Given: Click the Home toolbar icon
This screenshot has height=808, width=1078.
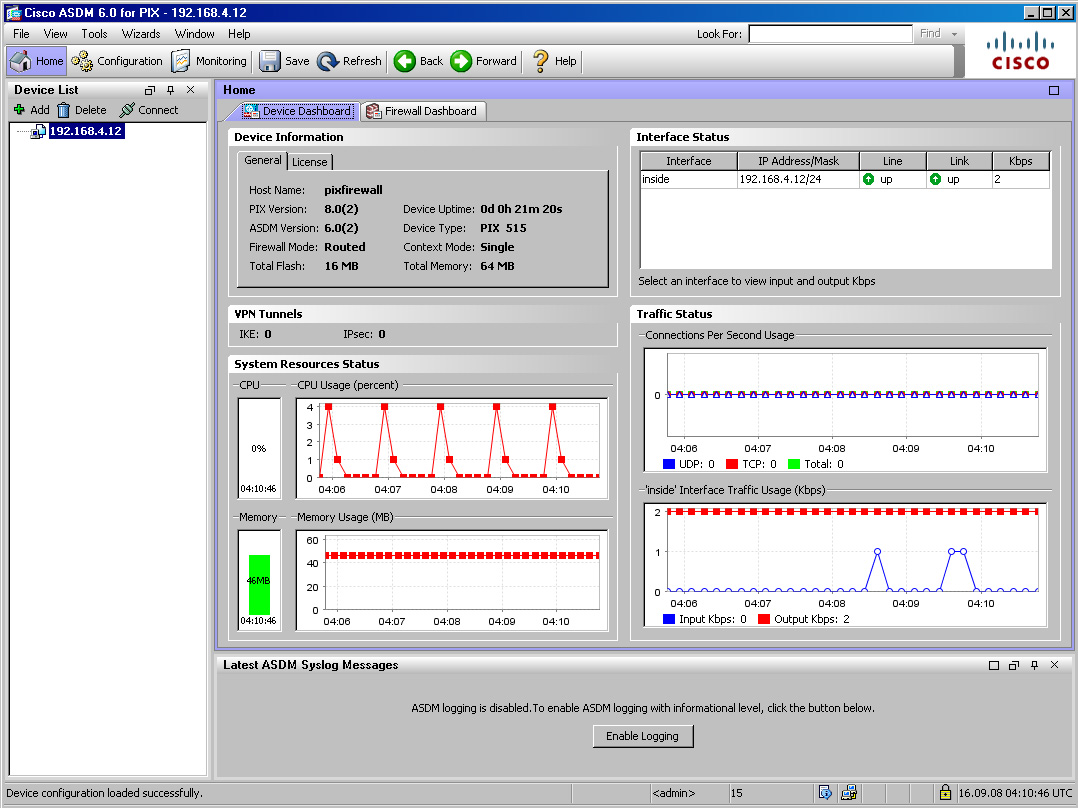Looking at the screenshot, I should [37, 61].
